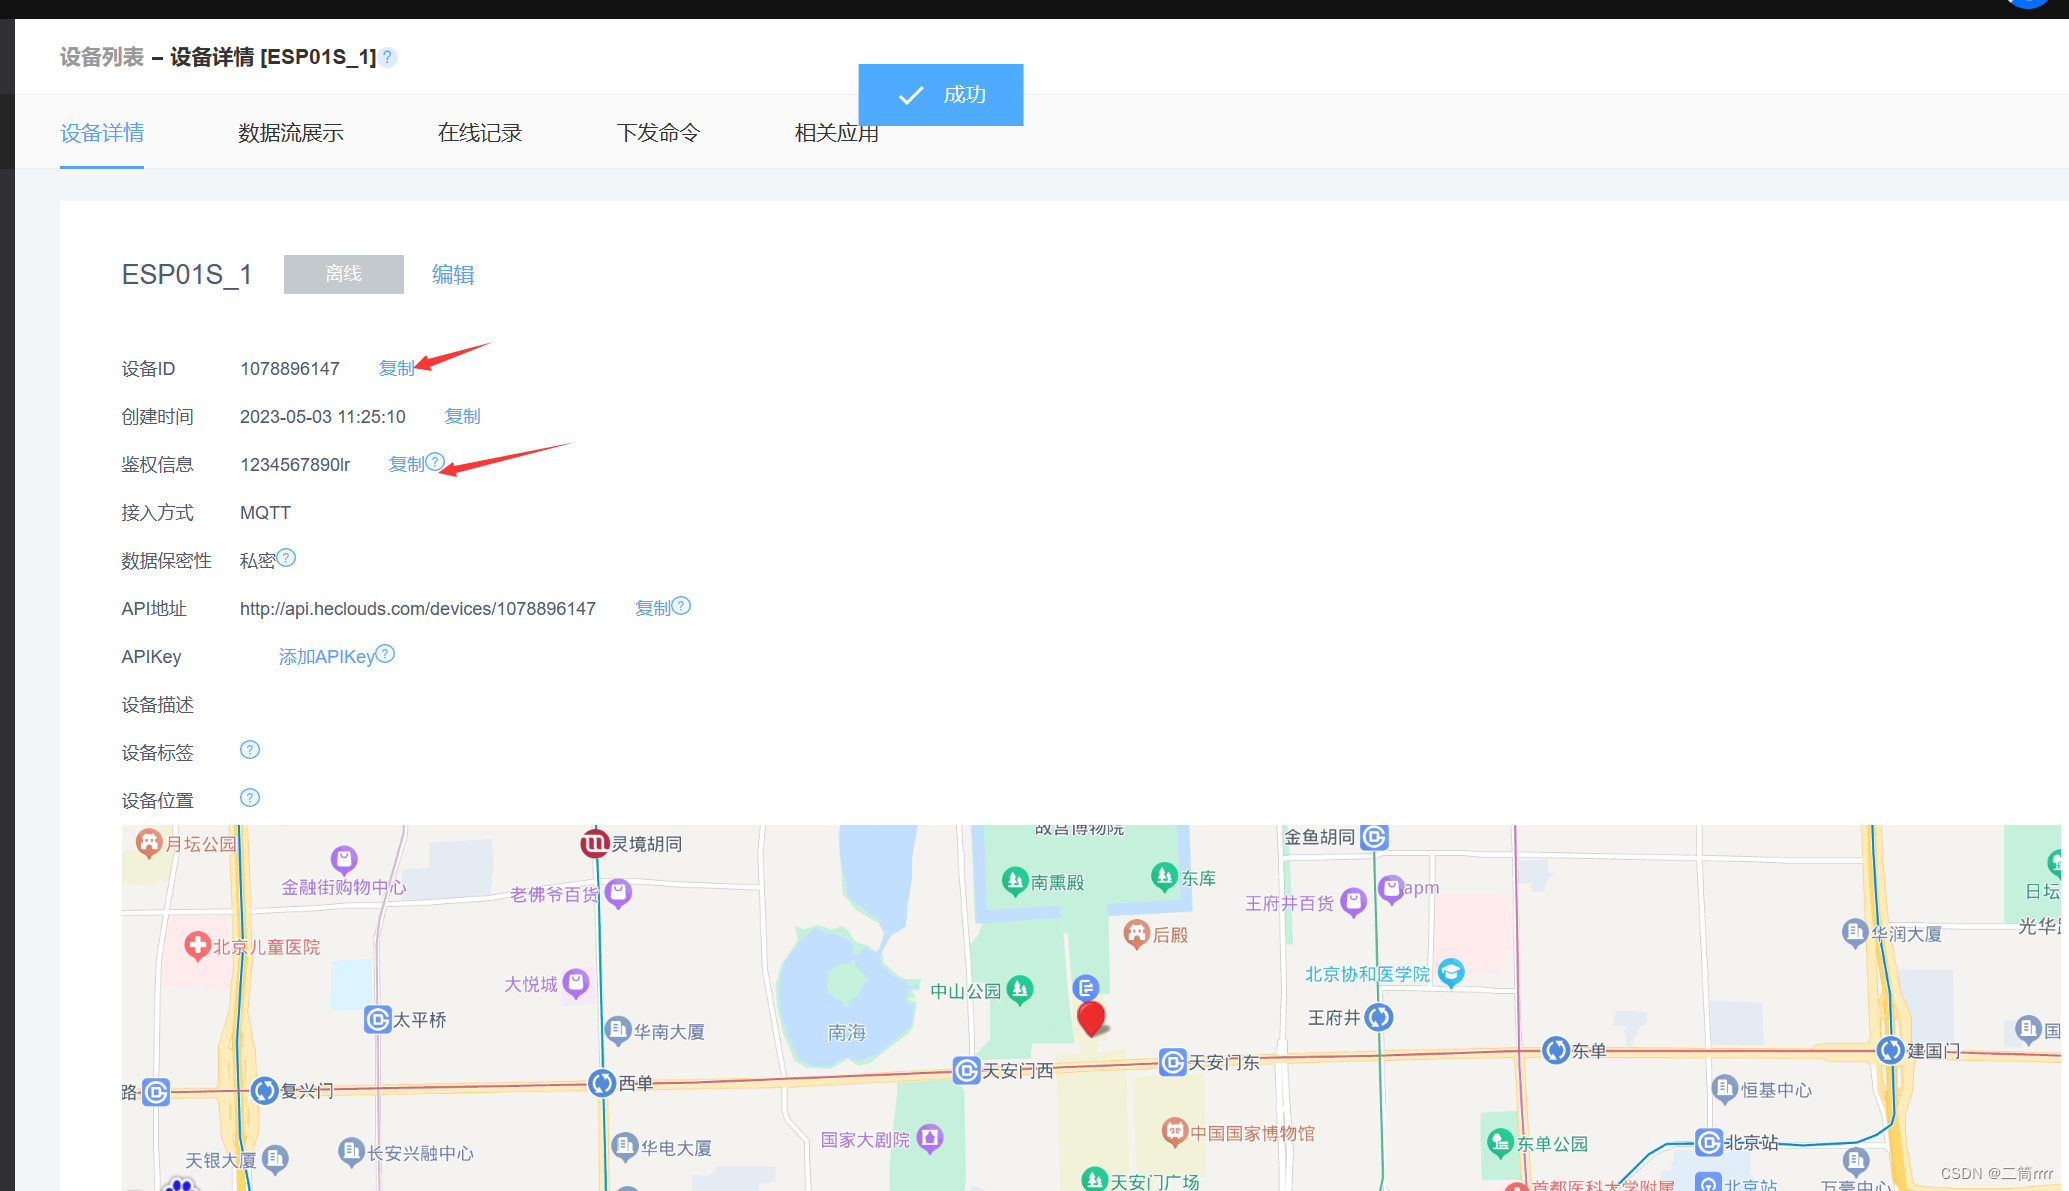
Task: Click the red location pin on the map
Action: point(1091,1017)
